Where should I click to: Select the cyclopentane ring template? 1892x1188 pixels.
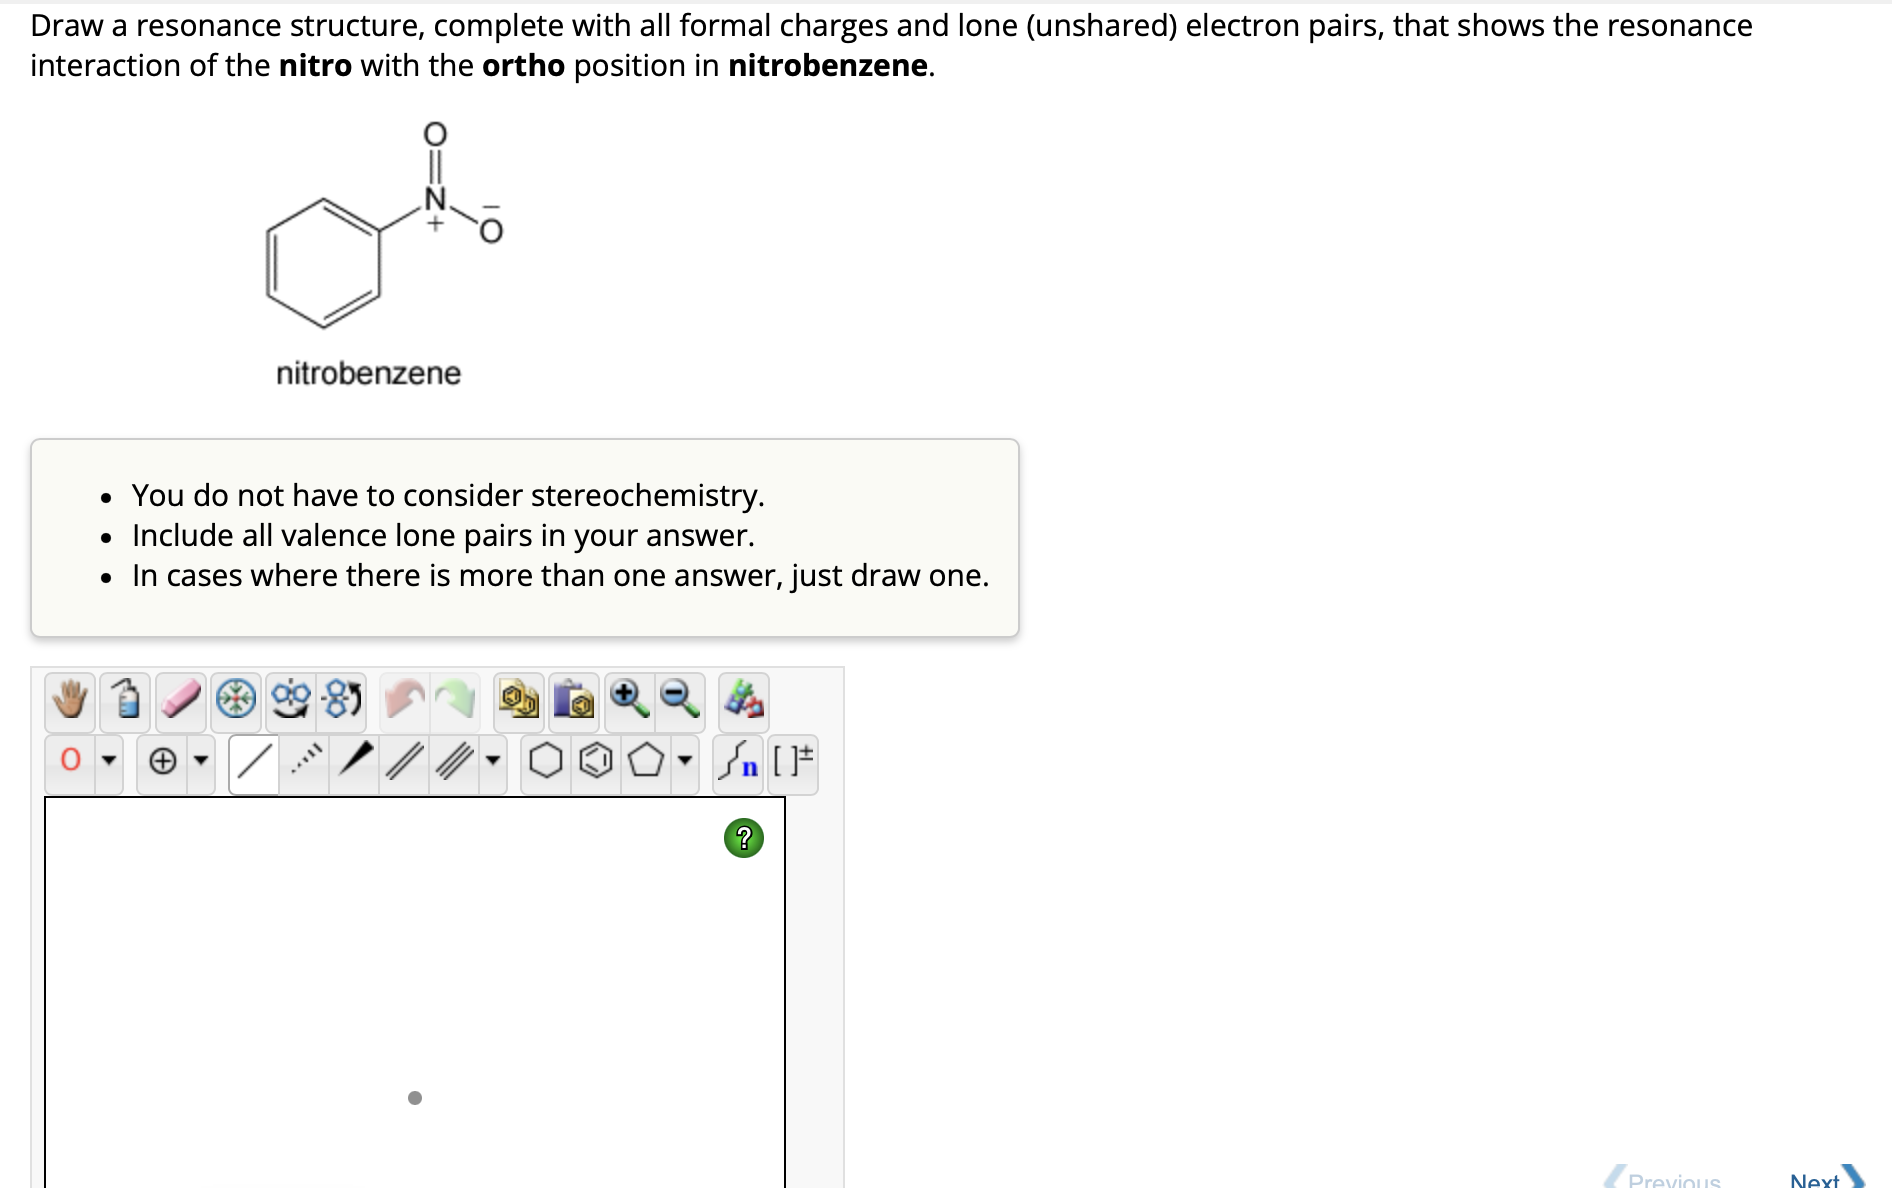tap(645, 761)
